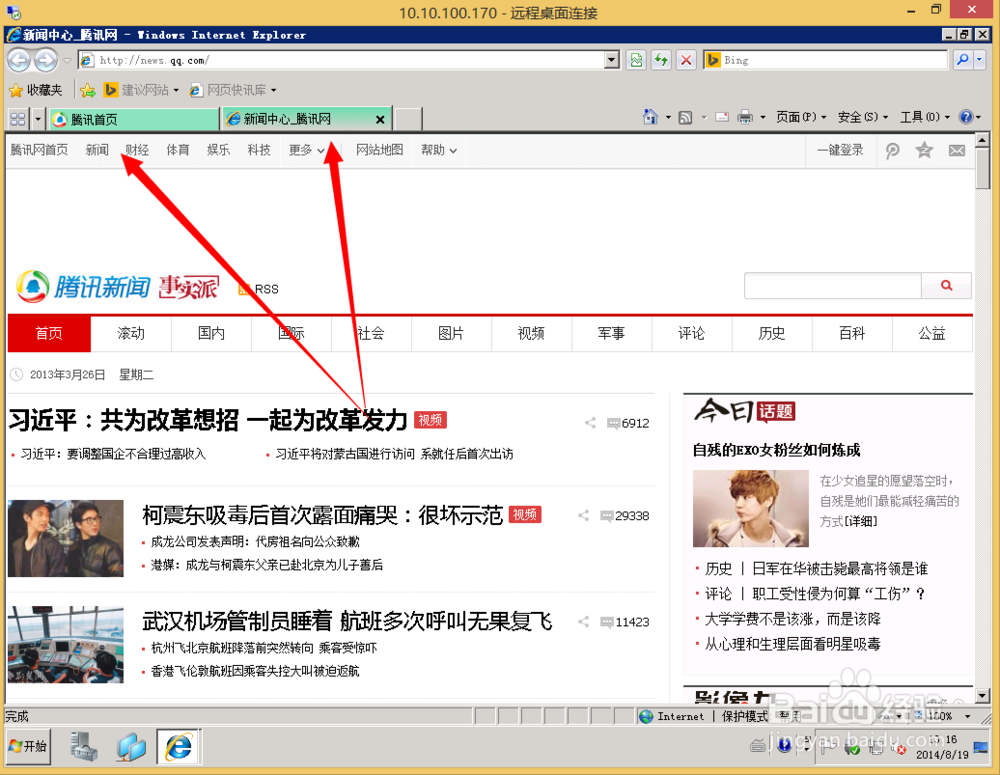The height and width of the screenshot is (775, 1000).
Task: Open the address bar history dropdown
Action: click(x=612, y=60)
